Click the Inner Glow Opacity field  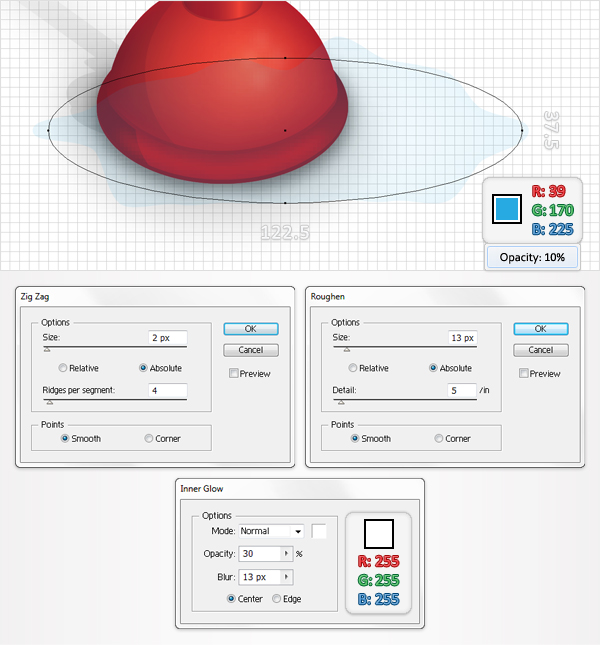click(x=261, y=554)
